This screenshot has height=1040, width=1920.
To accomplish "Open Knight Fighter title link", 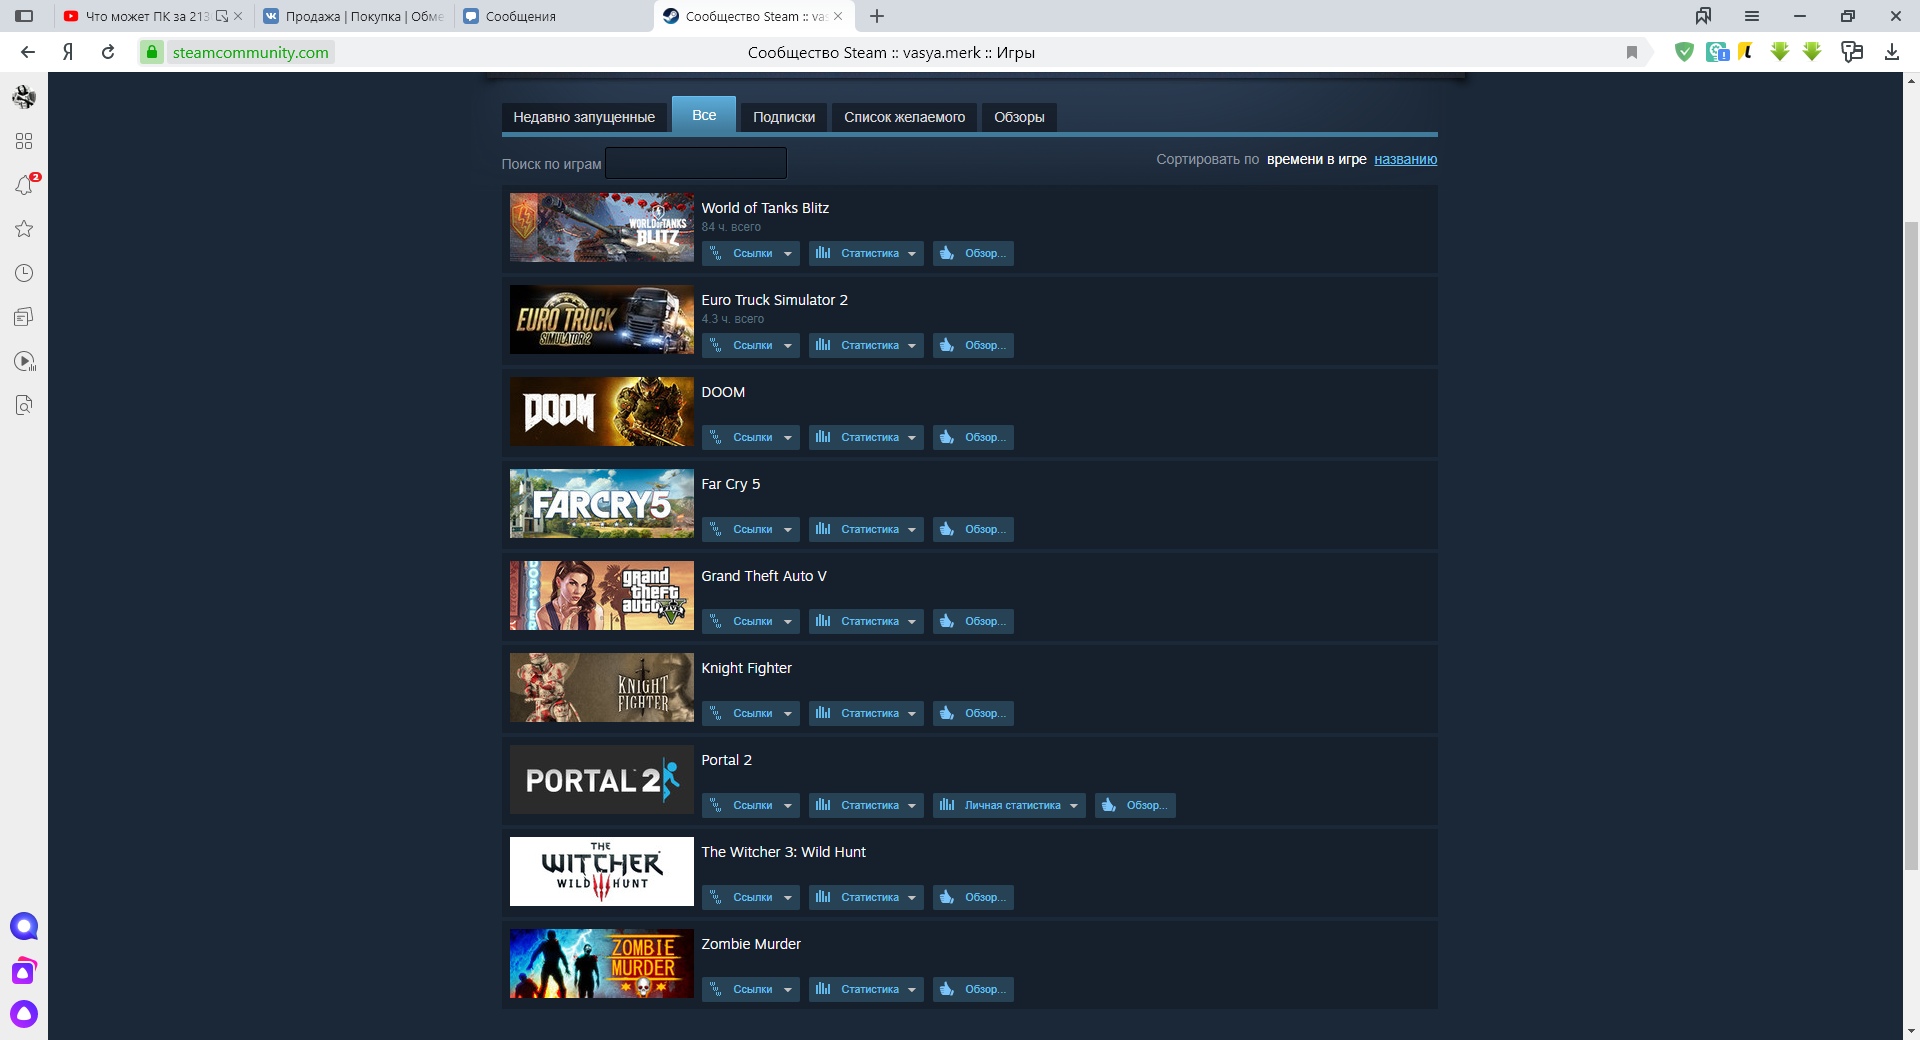I will [x=746, y=668].
